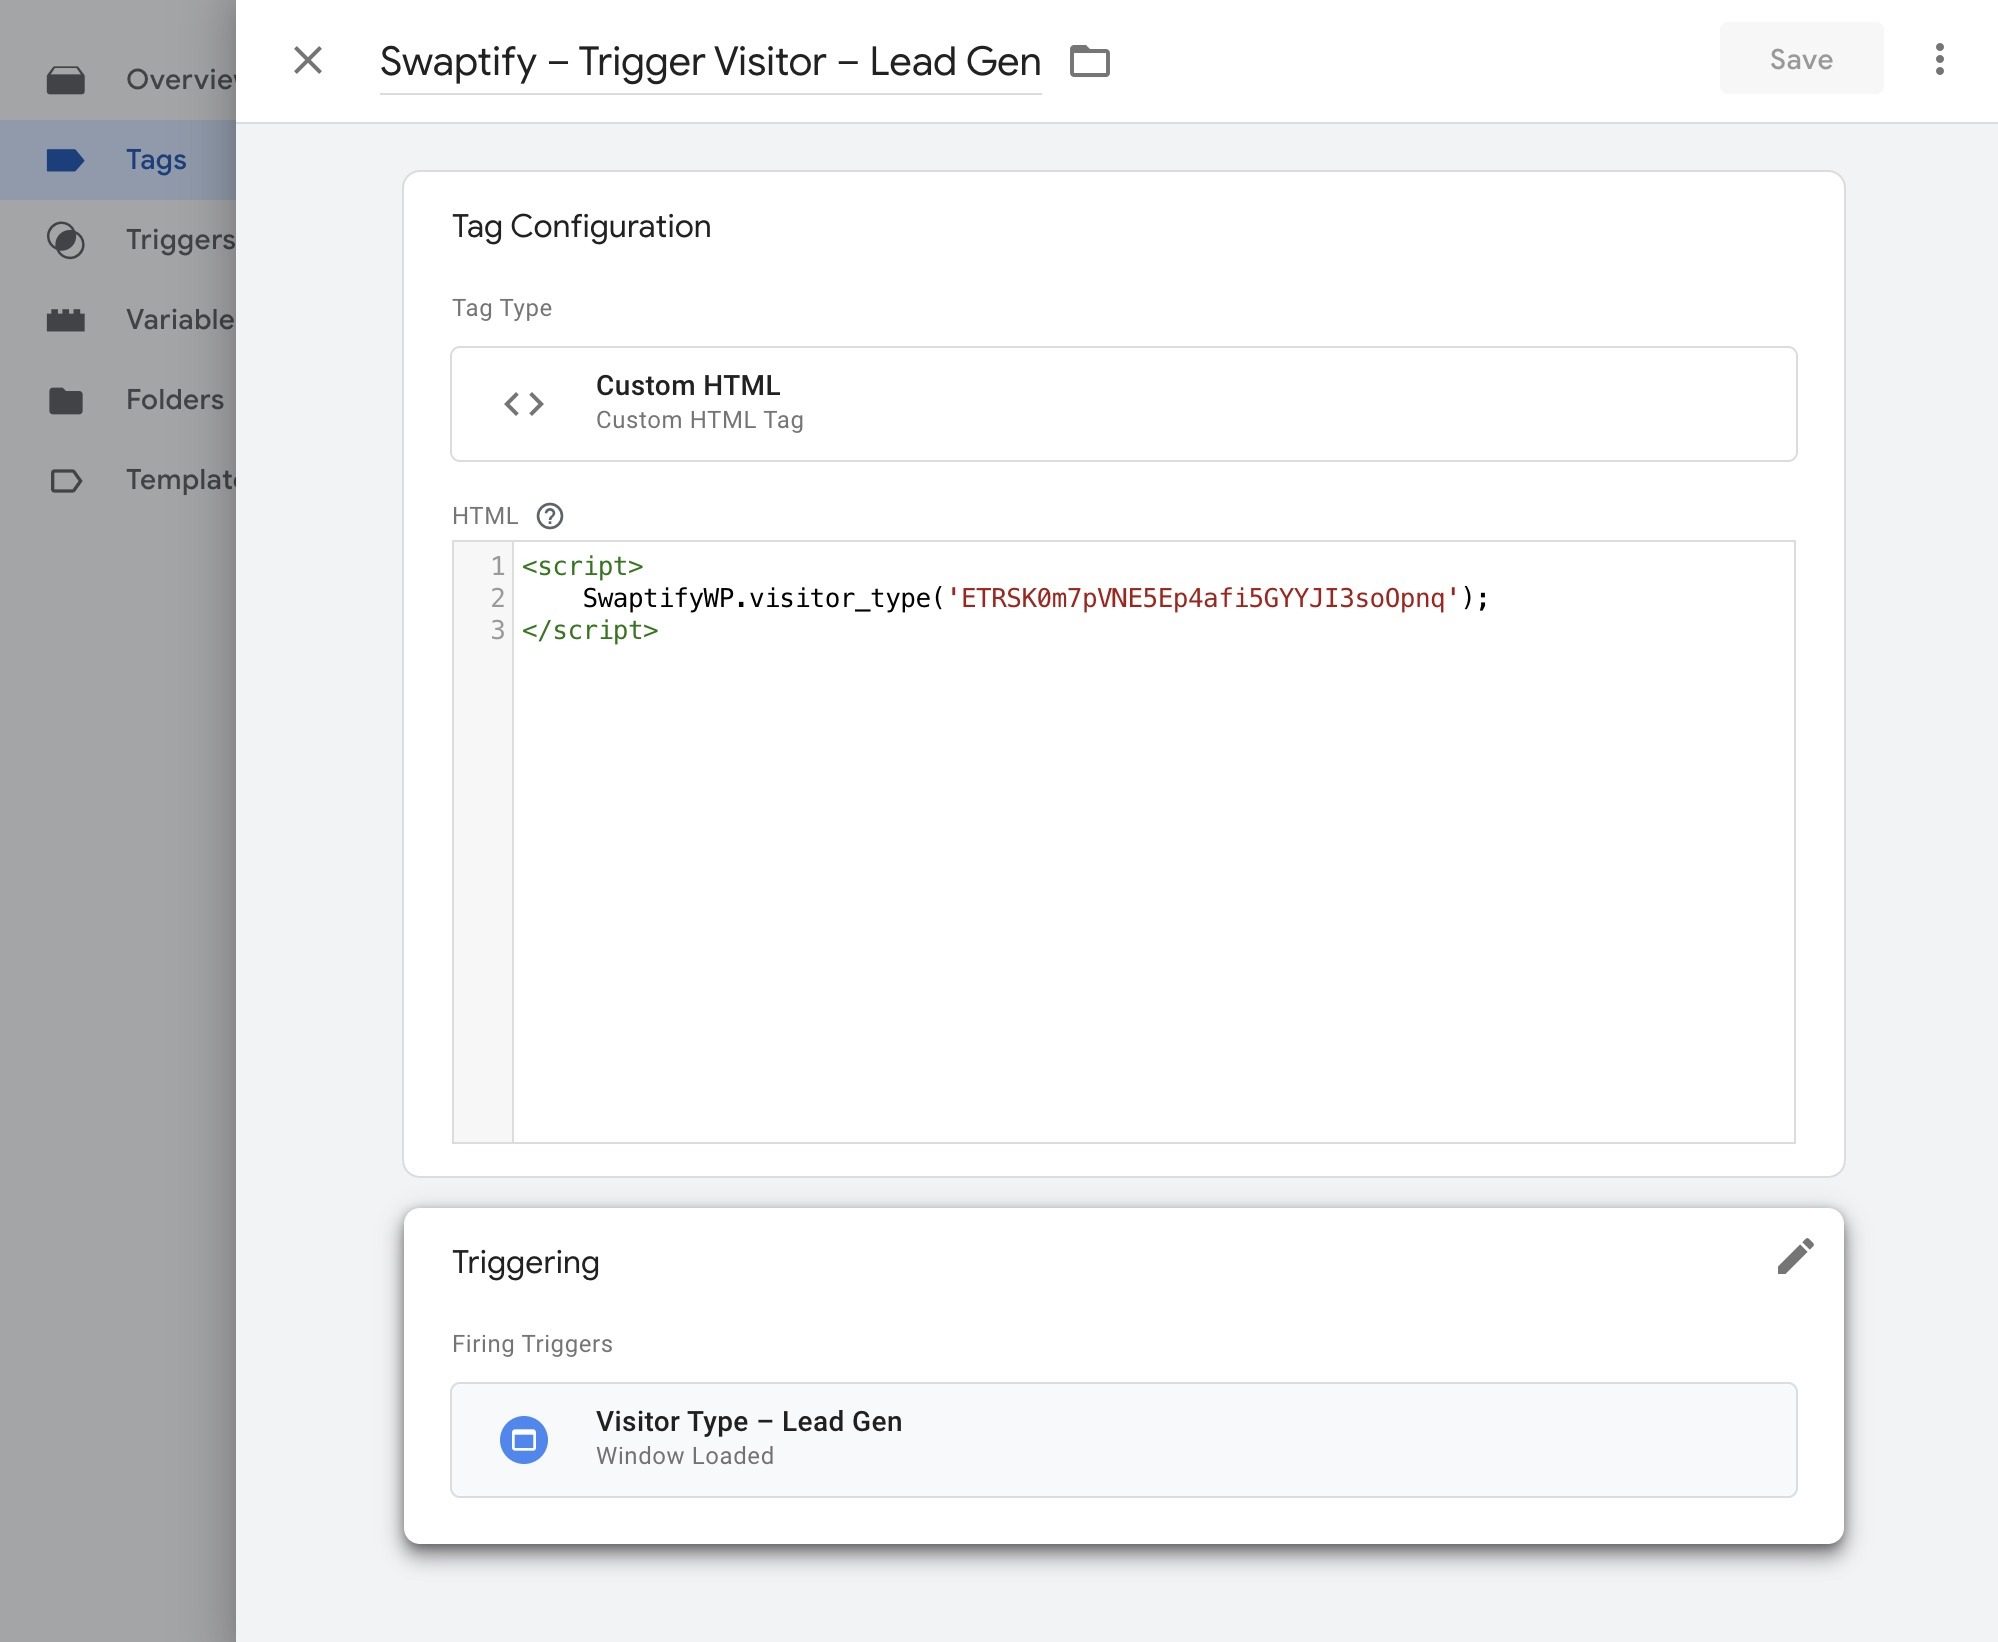Click the Save button
Viewport: 1998px width, 1642px height.
click(x=1800, y=59)
